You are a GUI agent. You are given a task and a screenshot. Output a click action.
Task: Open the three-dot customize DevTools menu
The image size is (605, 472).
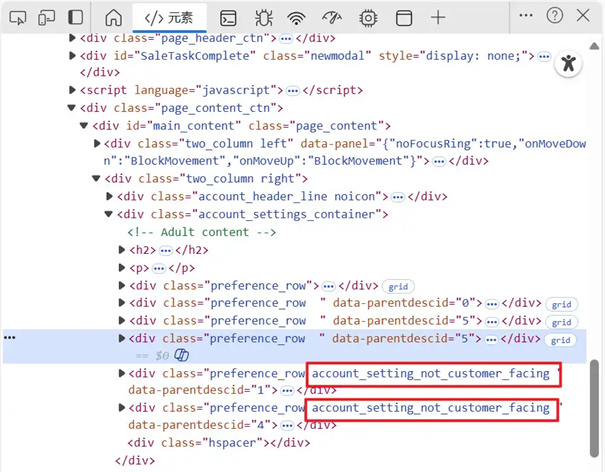[526, 15]
